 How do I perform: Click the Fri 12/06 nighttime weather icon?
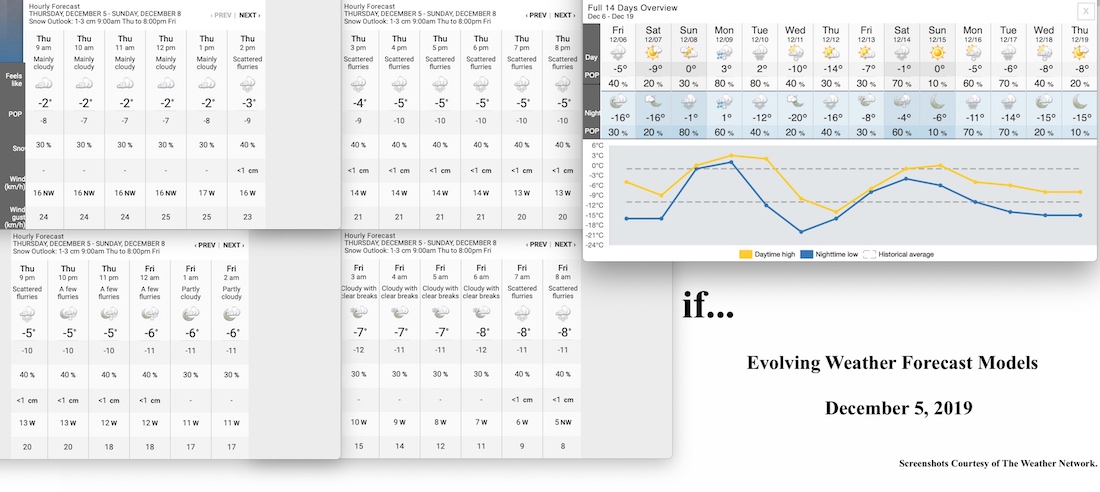(618, 101)
